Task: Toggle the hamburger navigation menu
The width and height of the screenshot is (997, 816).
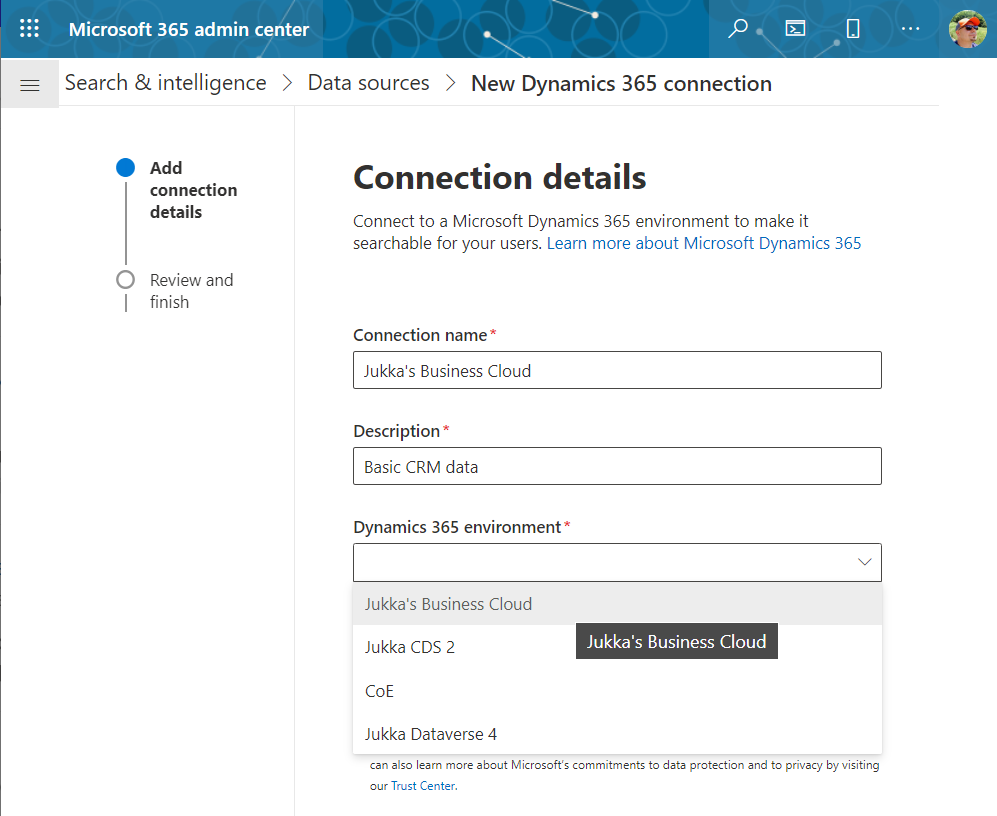Action: click(x=30, y=85)
